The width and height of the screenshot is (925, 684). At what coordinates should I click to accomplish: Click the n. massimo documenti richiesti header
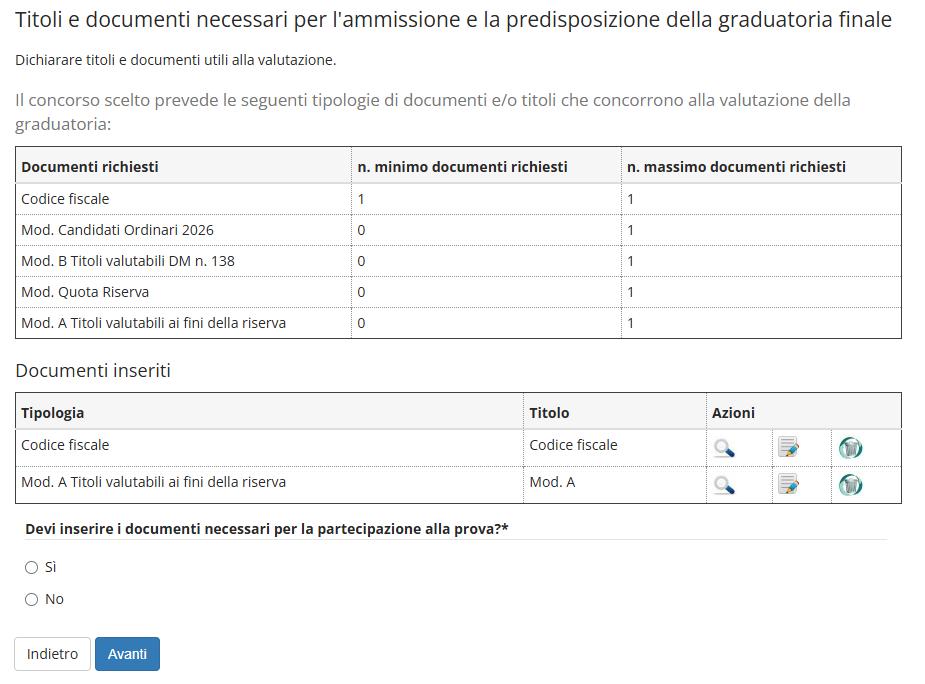click(736, 167)
